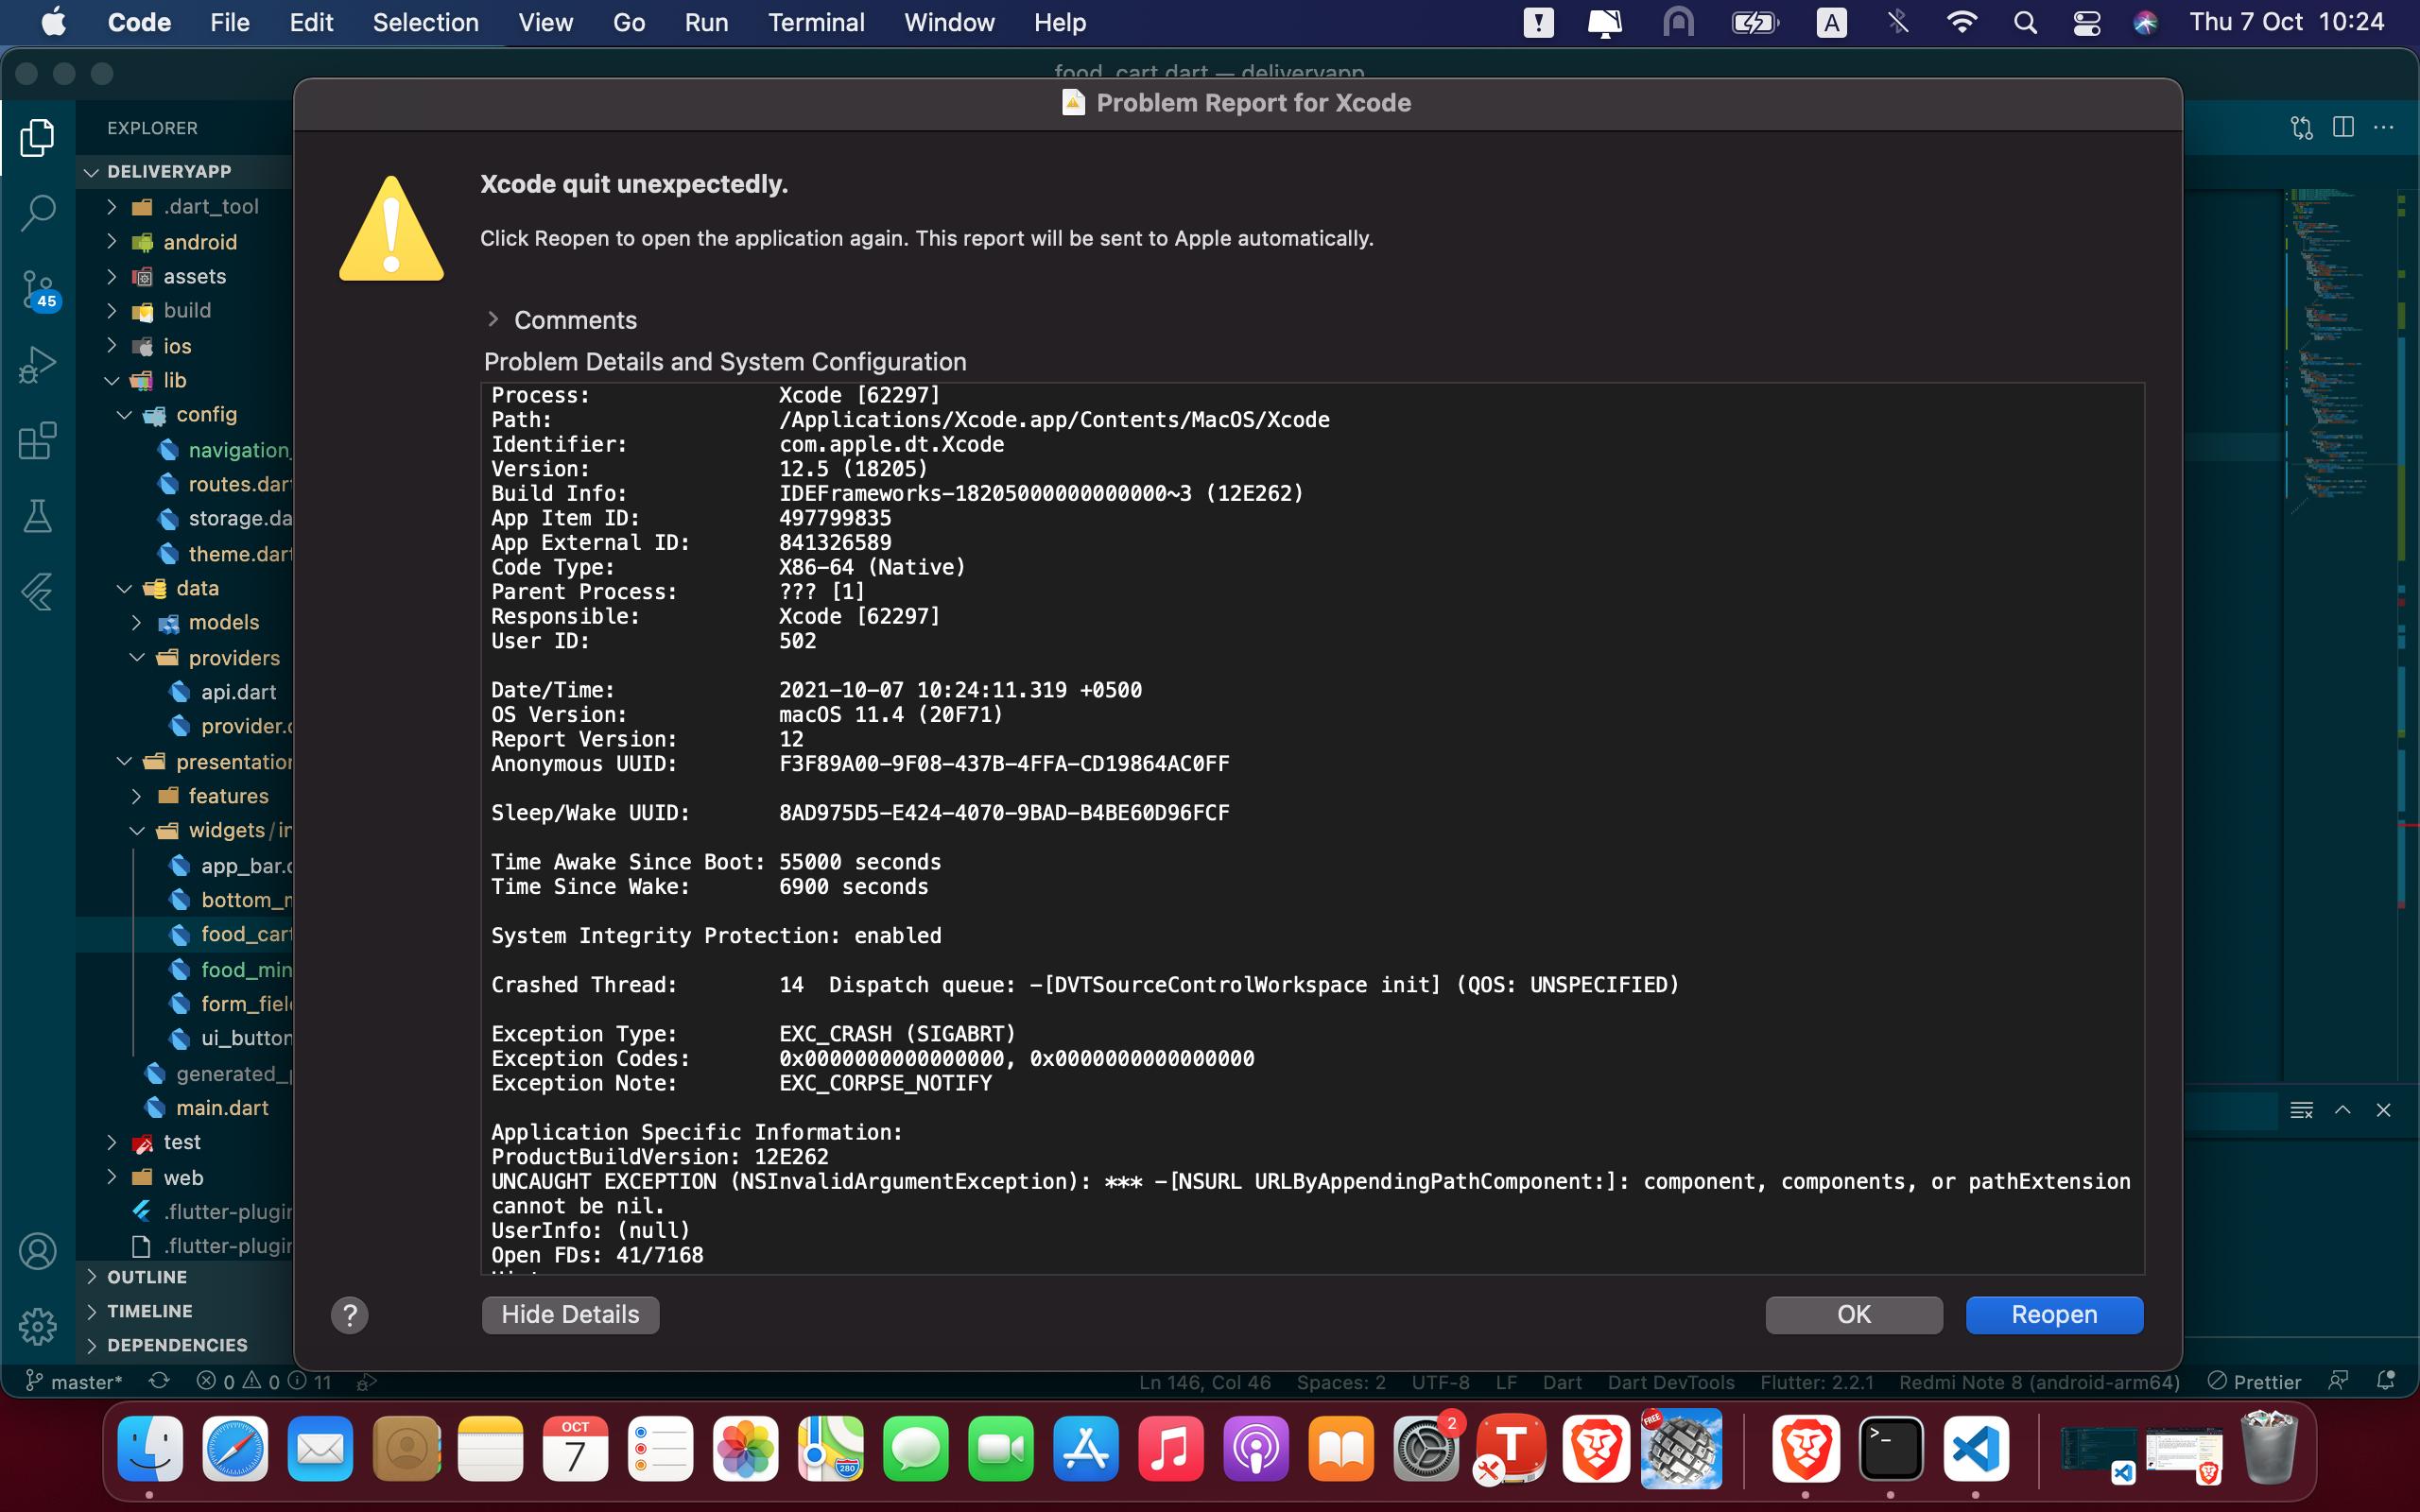Open the Extensions view
2420x1512 pixels.
(x=37, y=441)
